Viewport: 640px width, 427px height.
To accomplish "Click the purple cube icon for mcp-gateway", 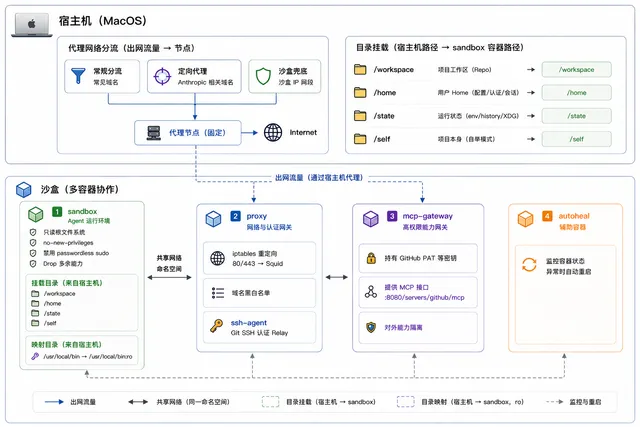I will coord(371,219).
